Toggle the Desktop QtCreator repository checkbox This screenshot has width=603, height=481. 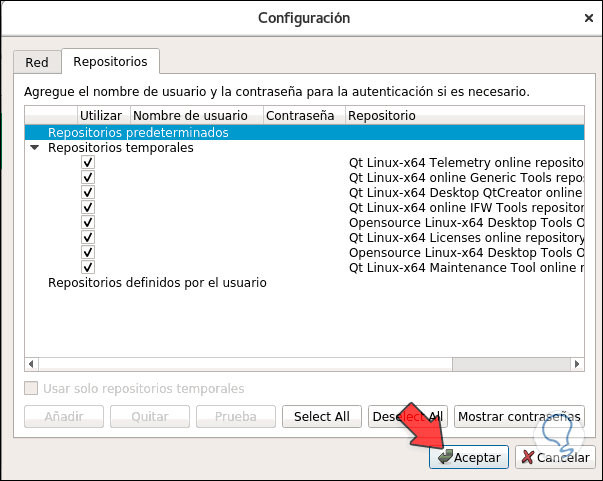coord(88,192)
